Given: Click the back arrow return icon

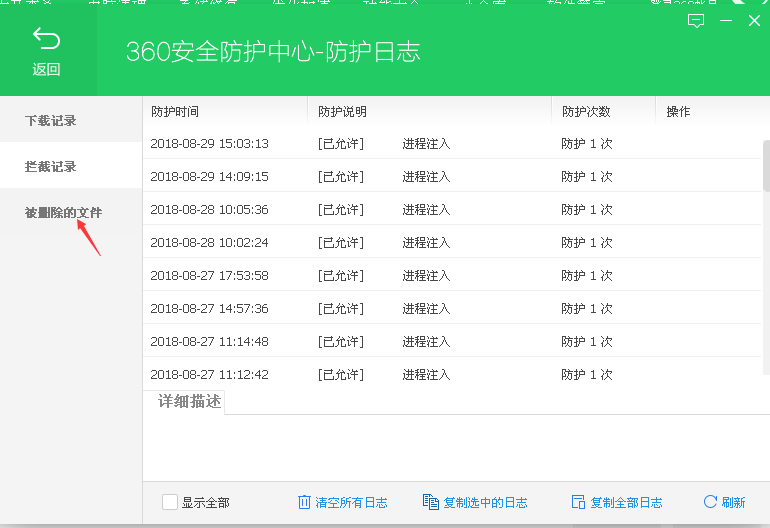Looking at the screenshot, I should pyautogui.click(x=46, y=39).
